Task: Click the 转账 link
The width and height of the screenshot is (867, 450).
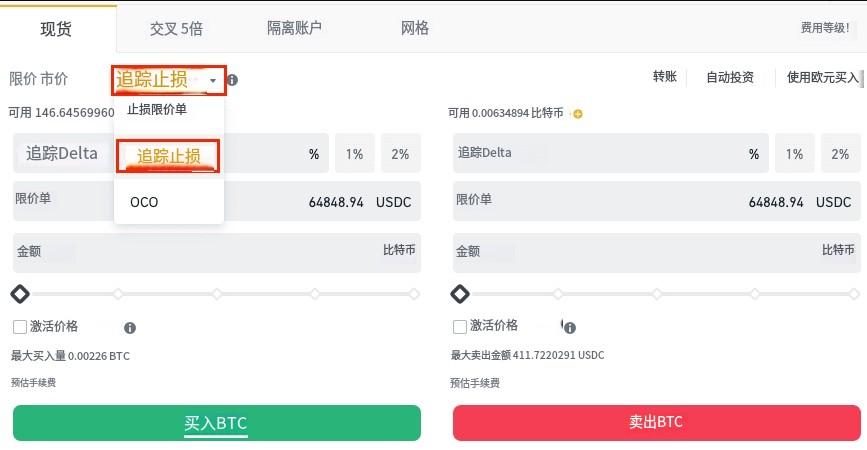Action: point(665,77)
